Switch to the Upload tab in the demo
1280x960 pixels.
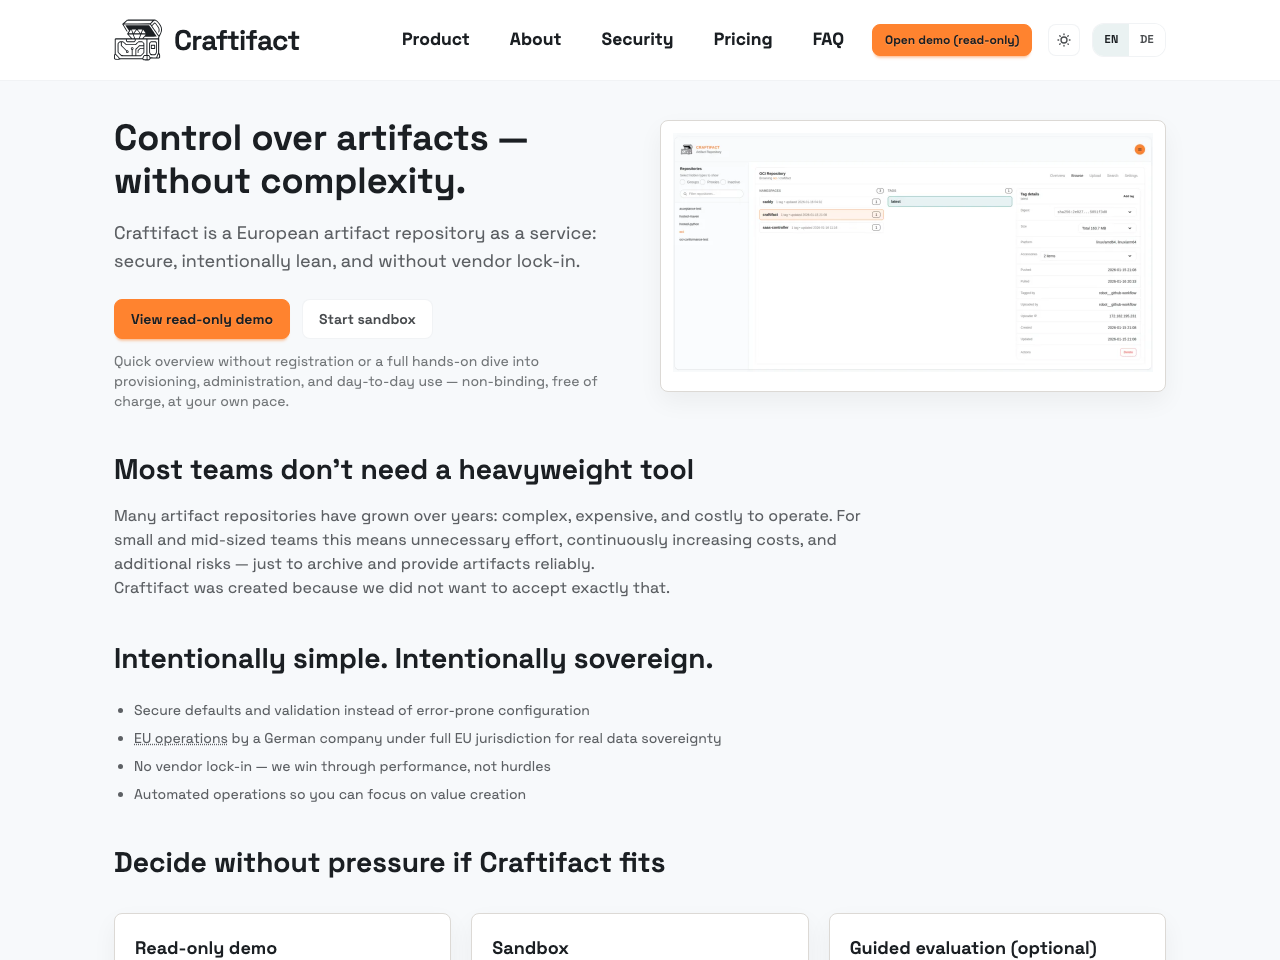tap(1095, 175)
